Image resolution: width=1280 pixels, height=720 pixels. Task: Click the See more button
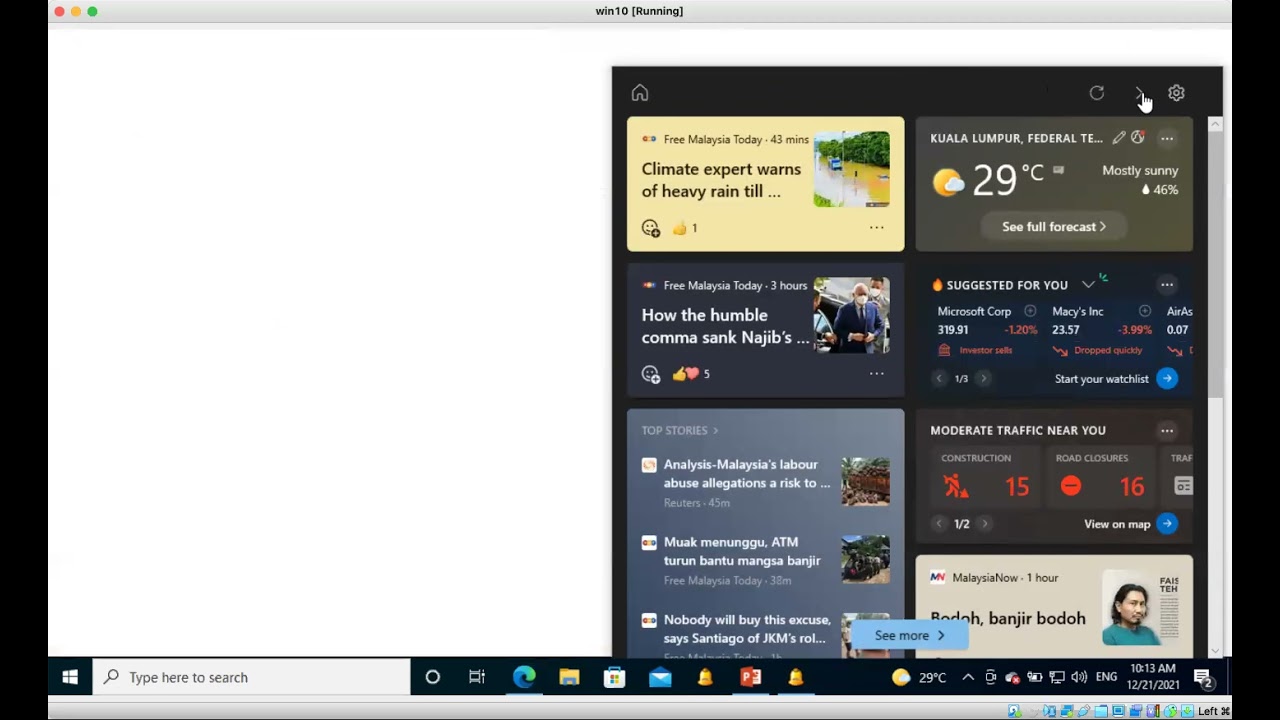point(910,635)
